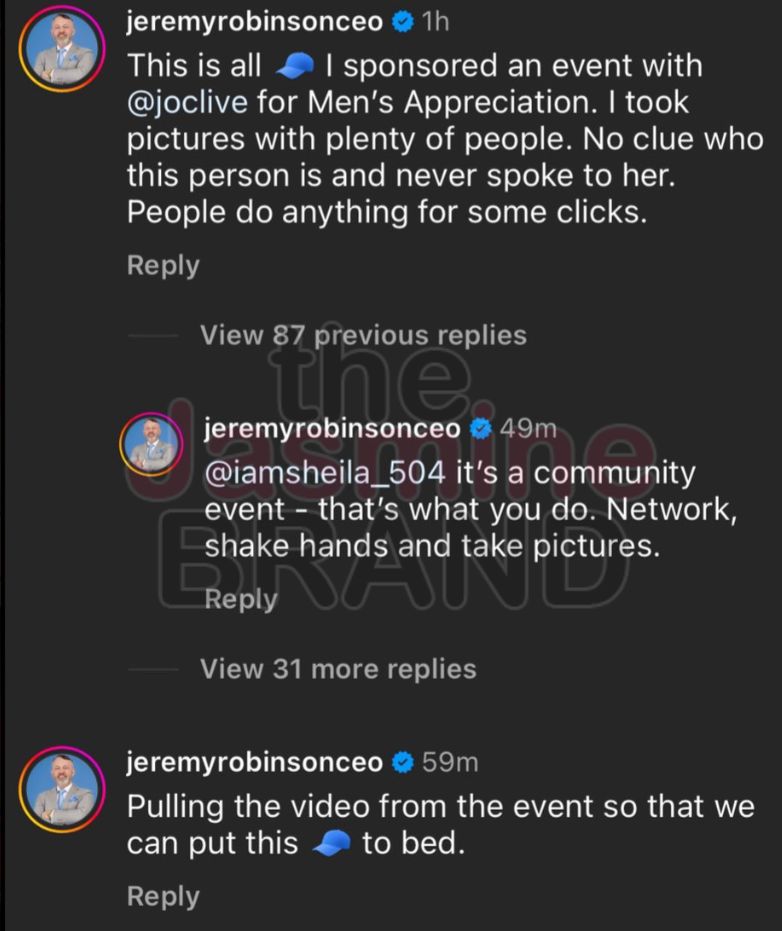The width and height of the screenshot is (782, 931).
Task: Open jeremyrobinsonceo username on the 59m comment
Action: coord(255,763)
